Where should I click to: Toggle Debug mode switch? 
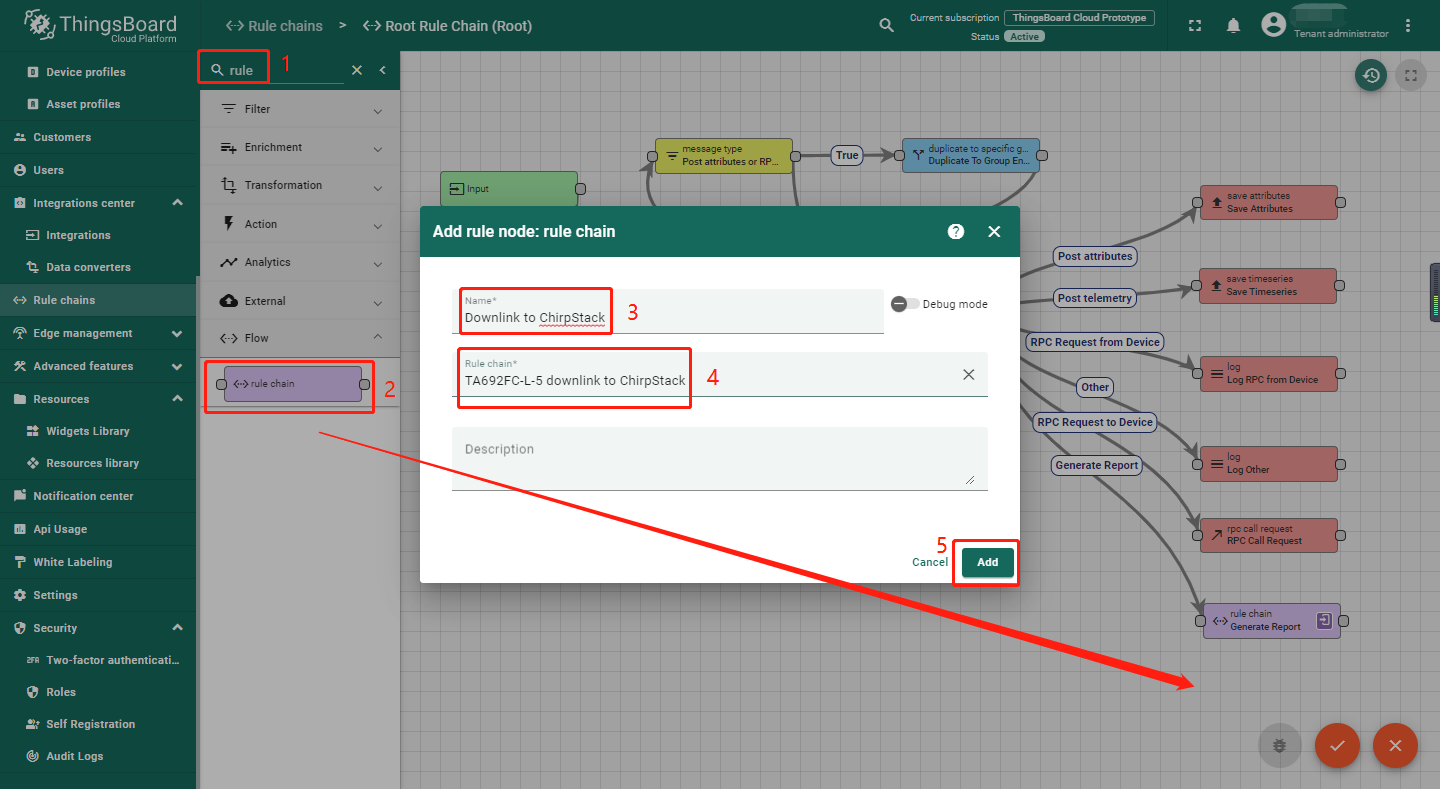click(905, 304)
